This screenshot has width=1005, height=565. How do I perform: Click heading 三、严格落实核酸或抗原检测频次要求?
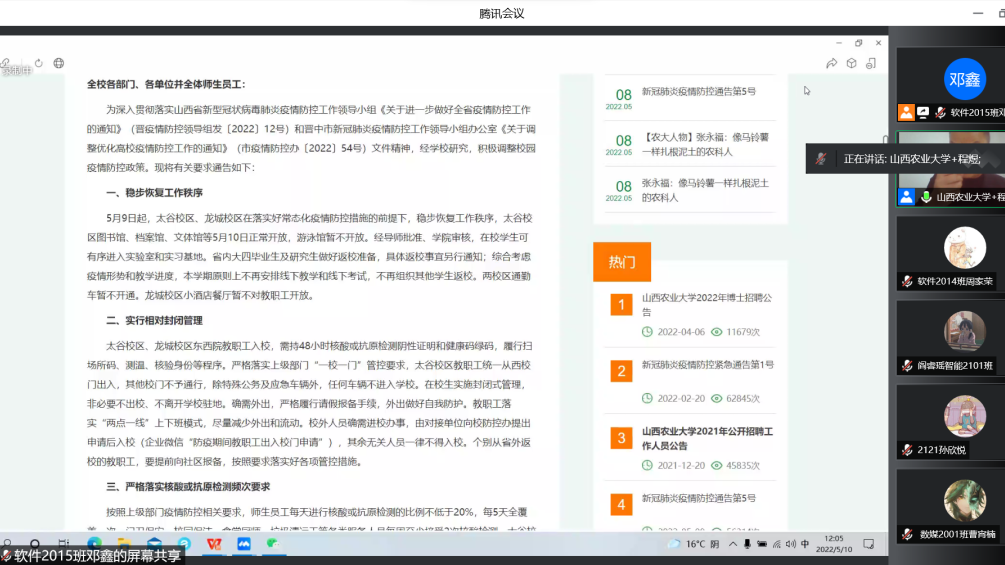click(188, 487)
